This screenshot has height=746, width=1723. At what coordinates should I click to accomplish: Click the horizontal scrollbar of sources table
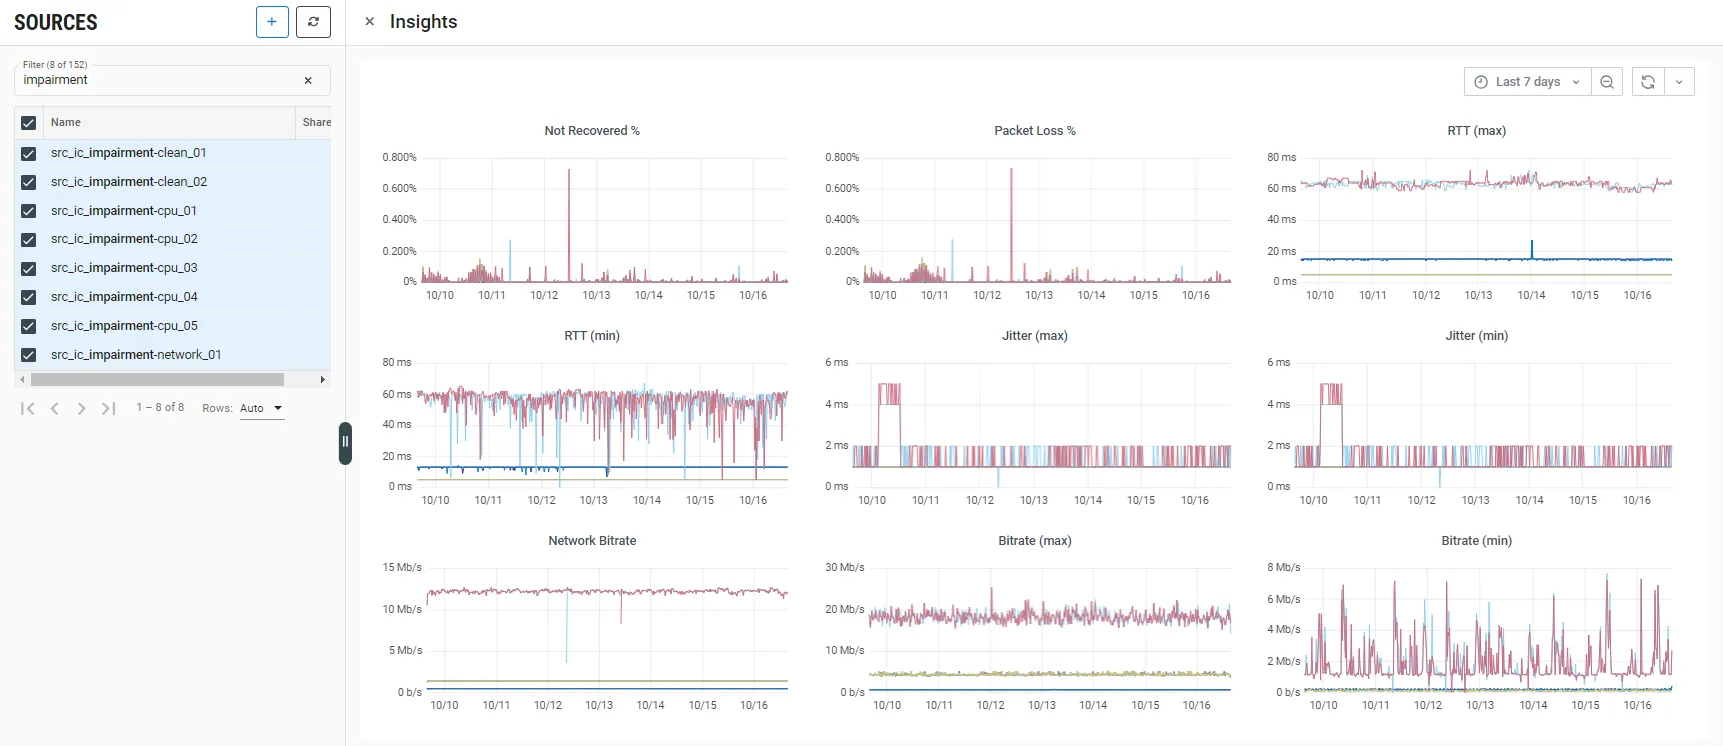(x=157, y=380)
